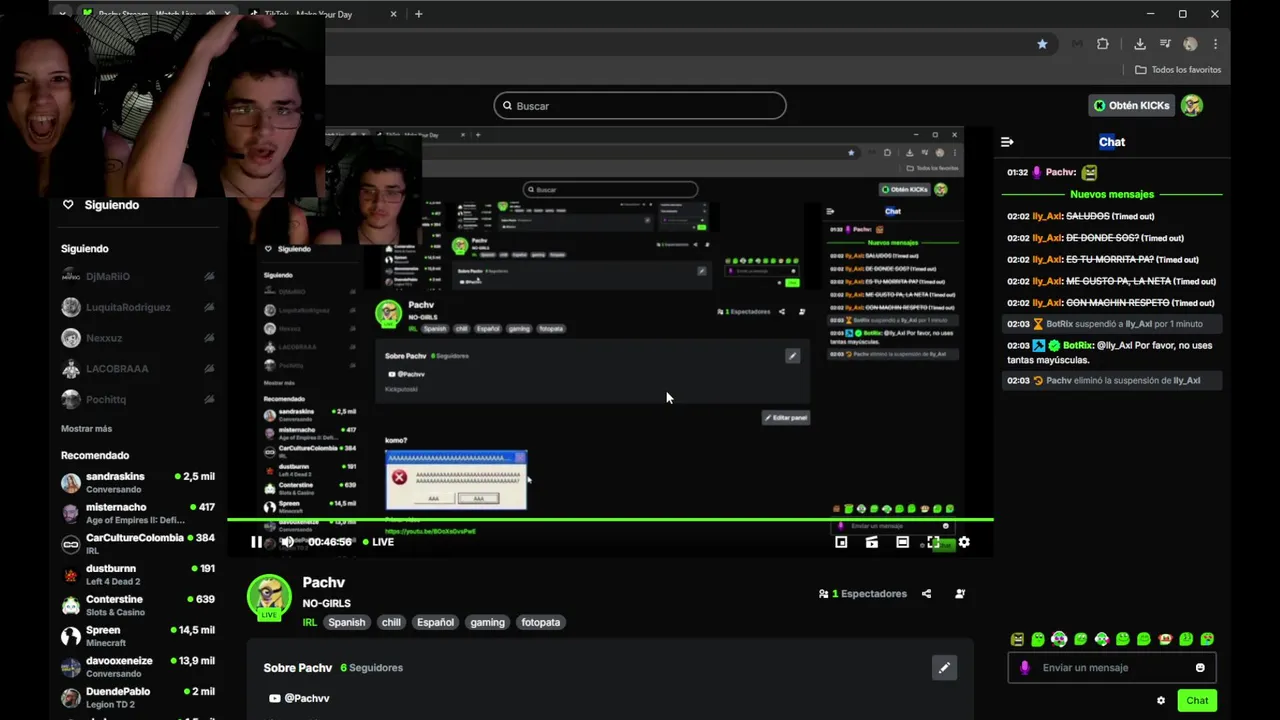Collapse the chat panel using arrow icon
The height and width of the screenshot is (720, 1280).
pyautogui.click(x=1007, y=142)
